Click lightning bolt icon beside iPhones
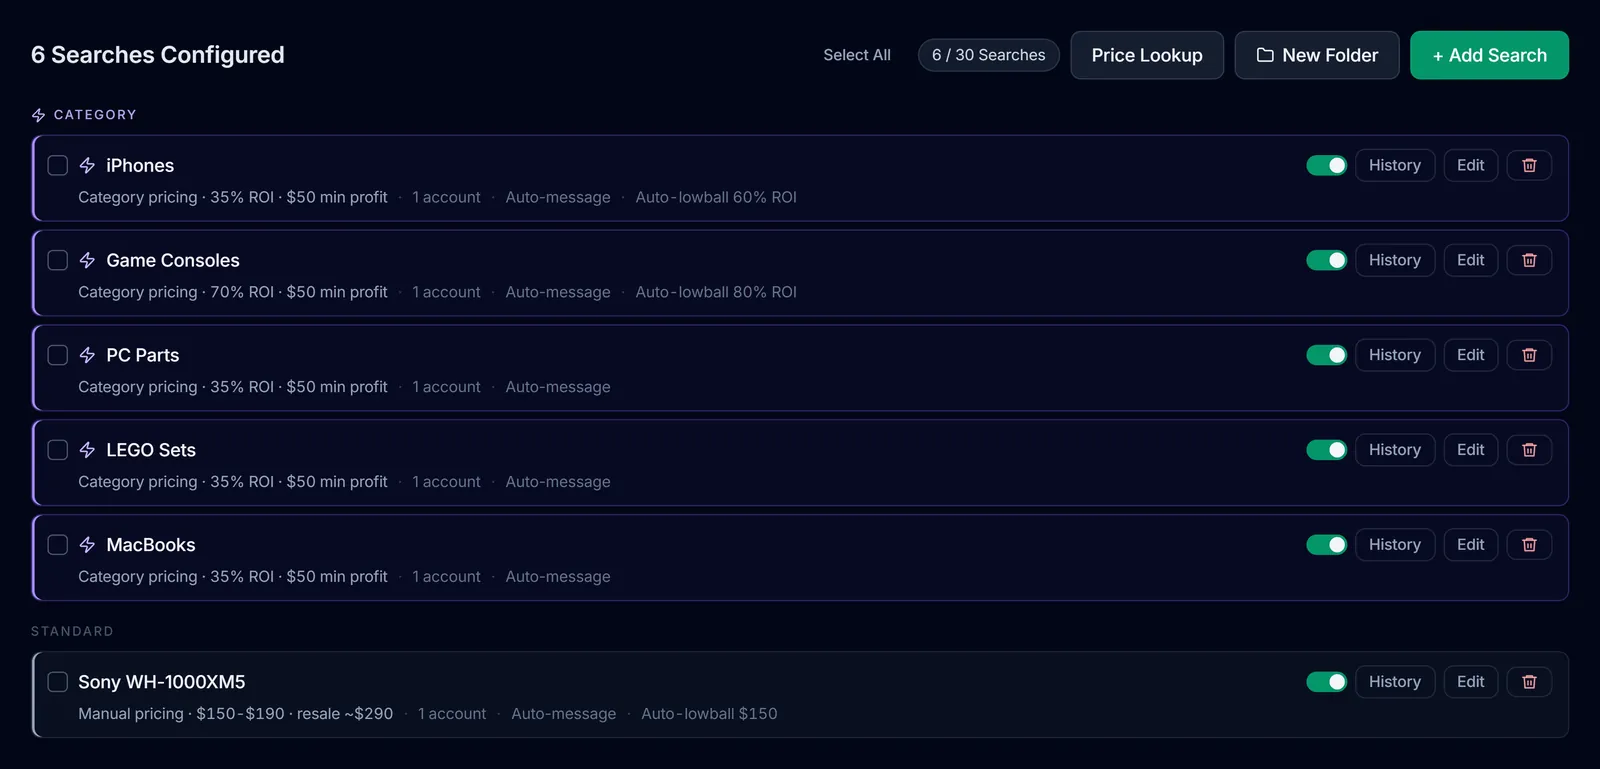This screenshot has height=769, width=1600. 87,165
